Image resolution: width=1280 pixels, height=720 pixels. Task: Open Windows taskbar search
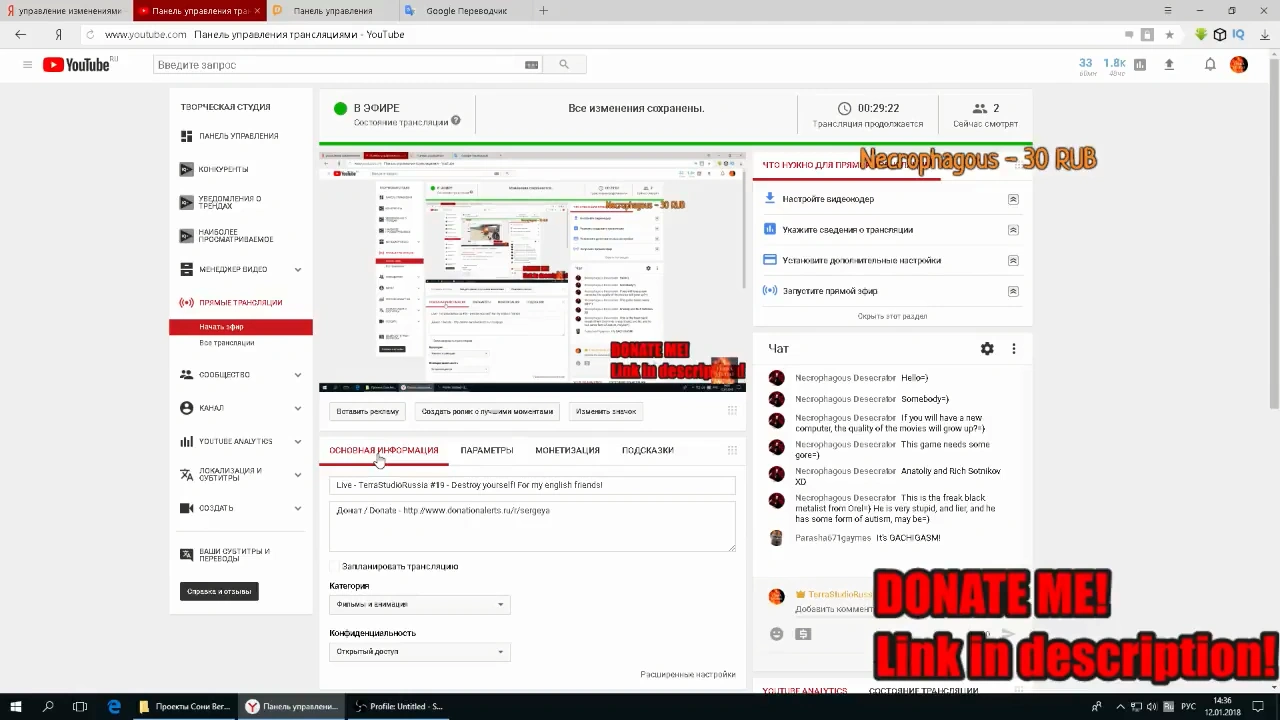coord(48,707)
